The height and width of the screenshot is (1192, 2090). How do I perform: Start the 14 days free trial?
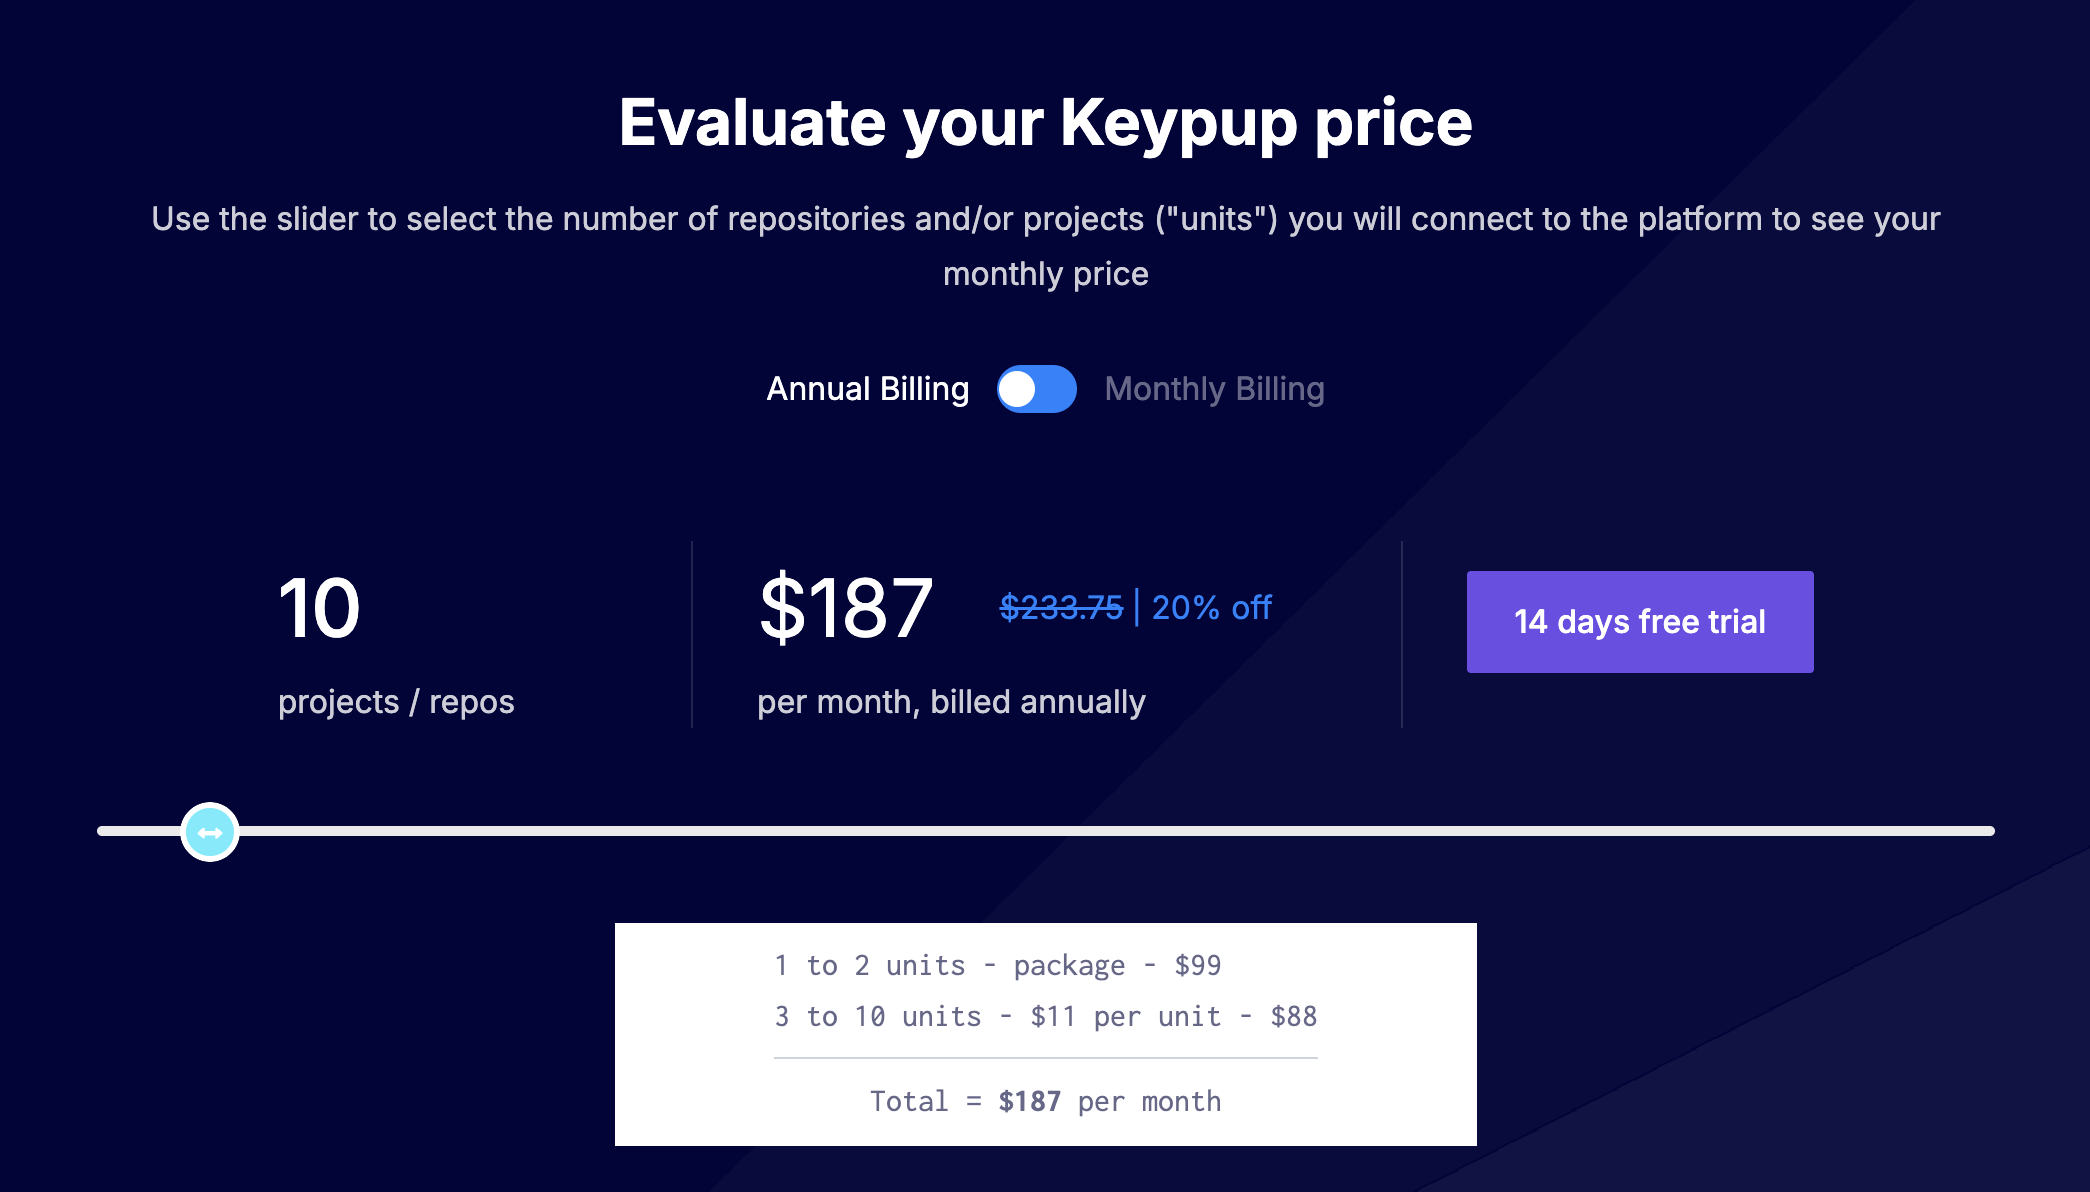[x=1639, y=621]
